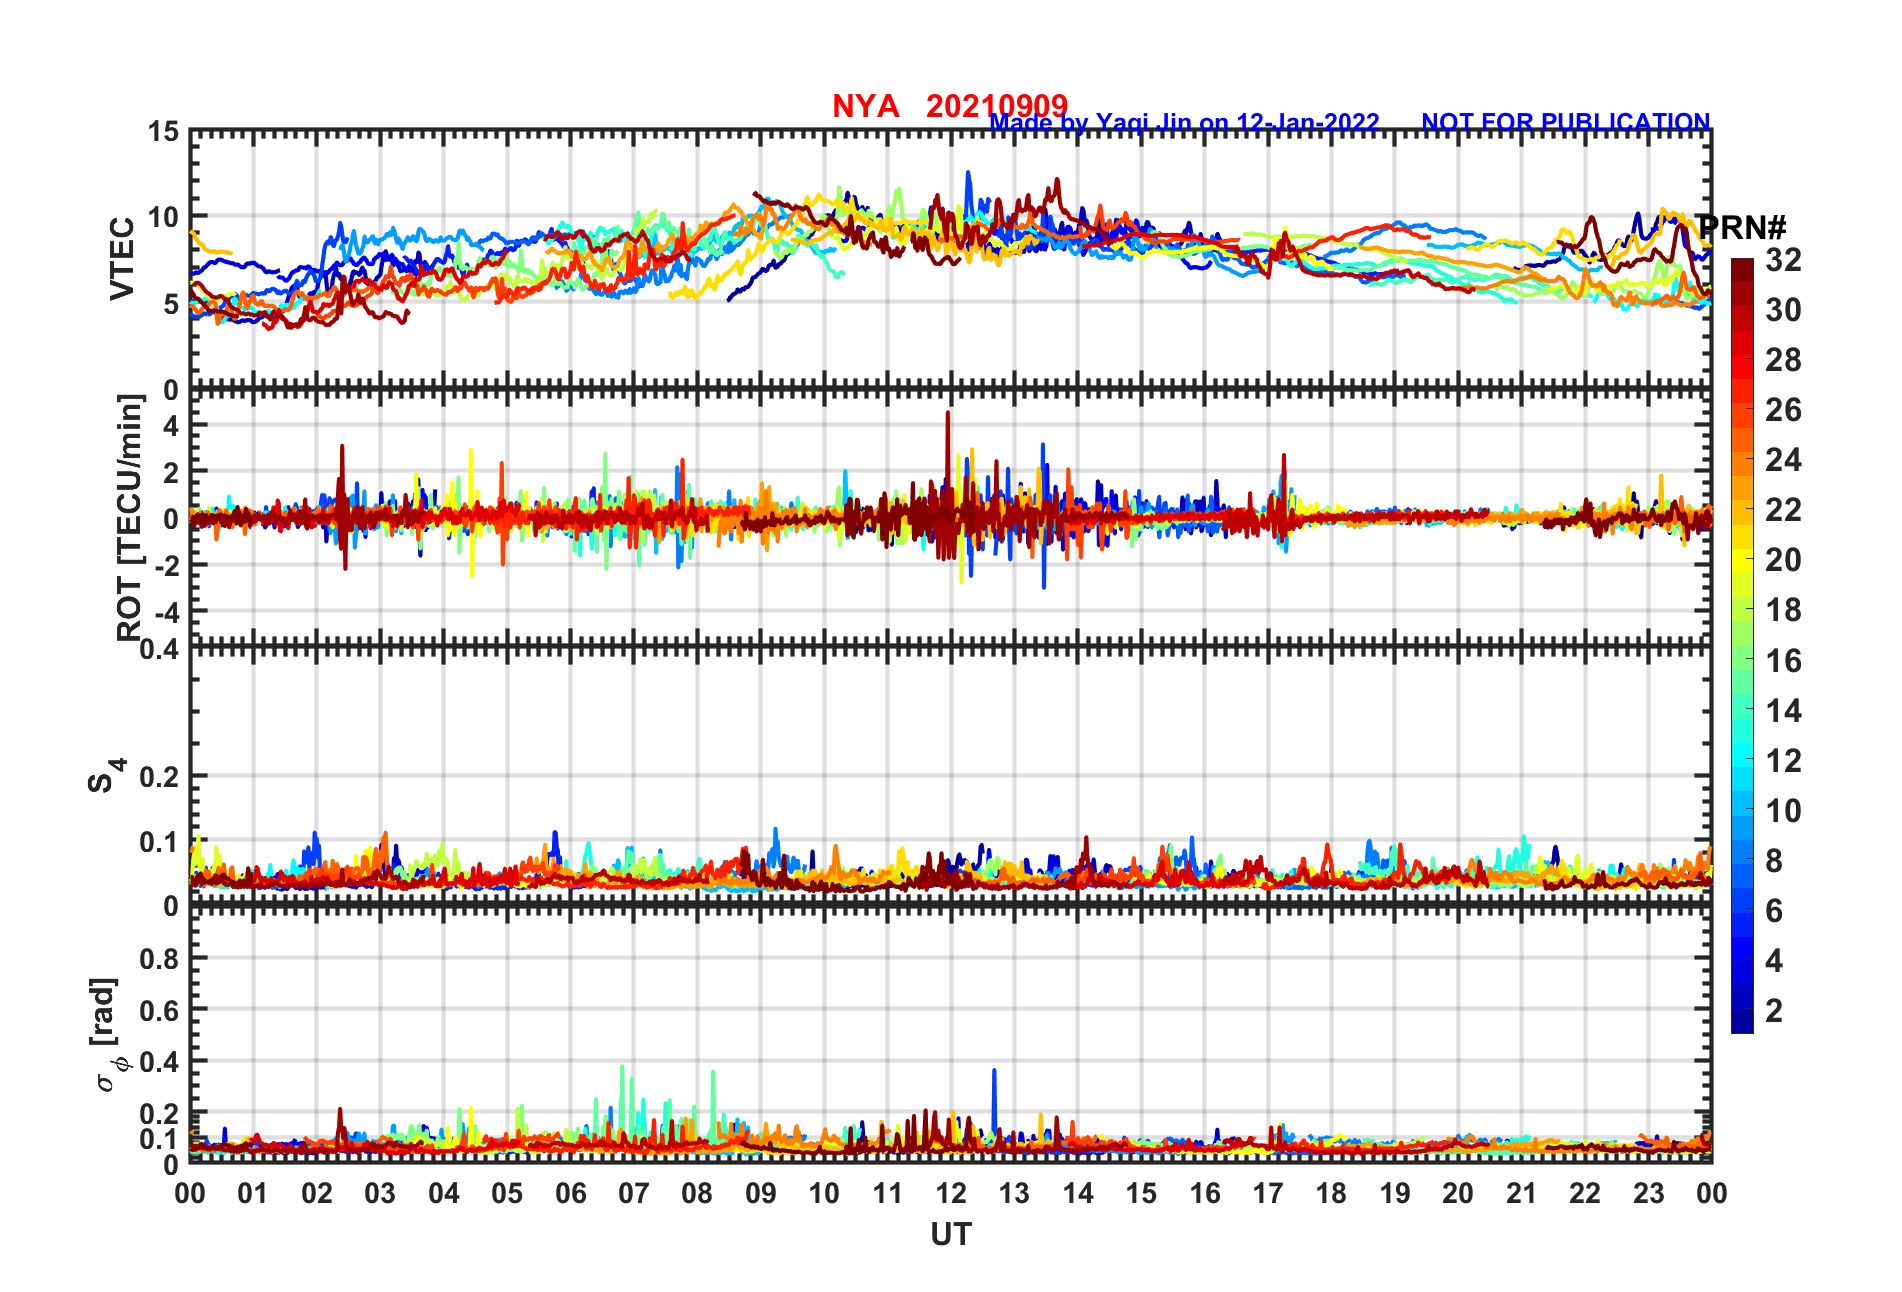The image size is (1902, 1292).
Task: Click the colorbar tick label "26"
Action: (1783, 410)
